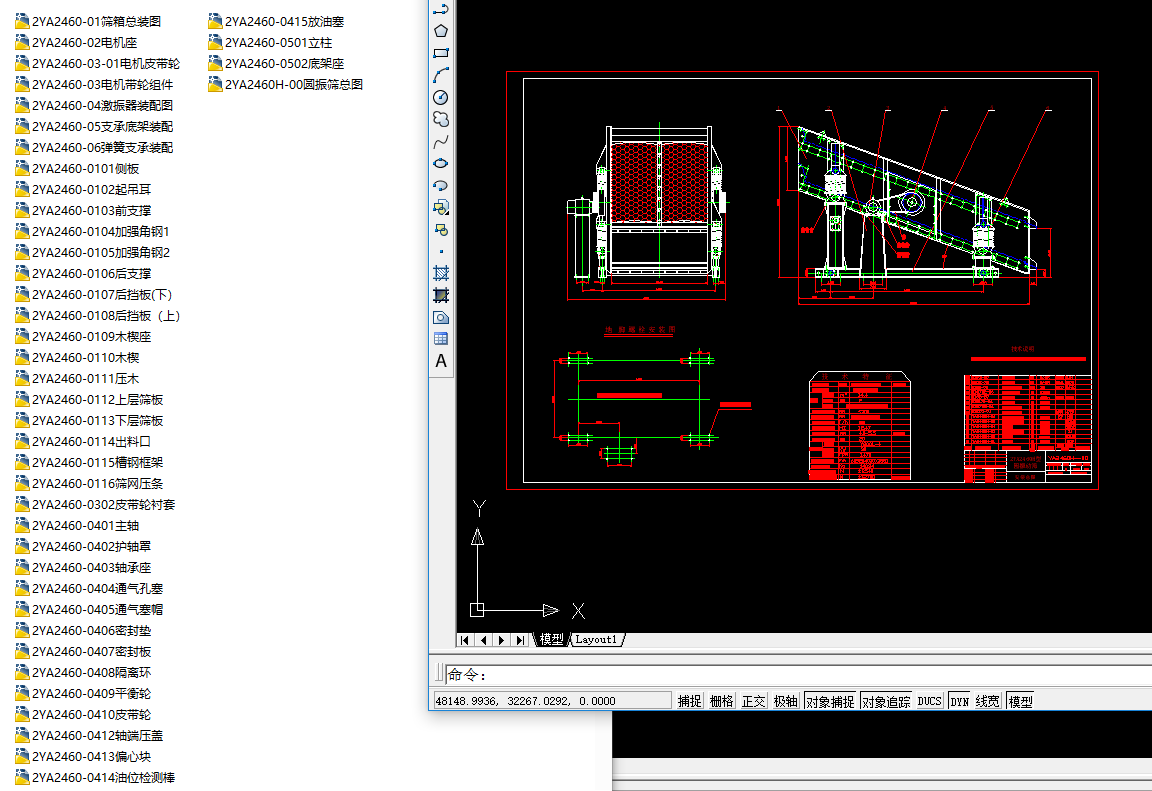Select the Multiline Text (A) tool
Image resolution: width=1152 pixels, height=791 pixels.
pos(441,361)
